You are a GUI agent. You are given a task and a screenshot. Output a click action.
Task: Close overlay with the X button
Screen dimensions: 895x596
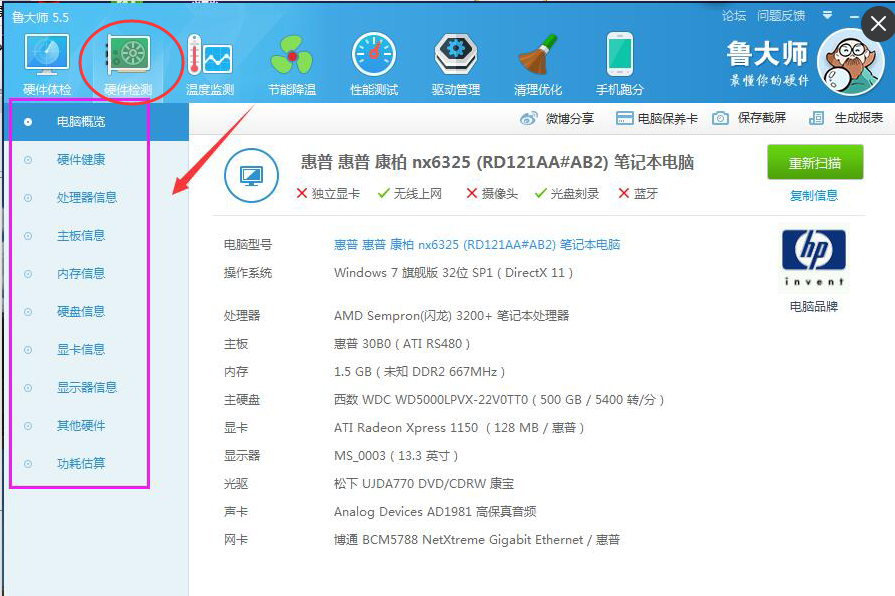pos(878,24)
